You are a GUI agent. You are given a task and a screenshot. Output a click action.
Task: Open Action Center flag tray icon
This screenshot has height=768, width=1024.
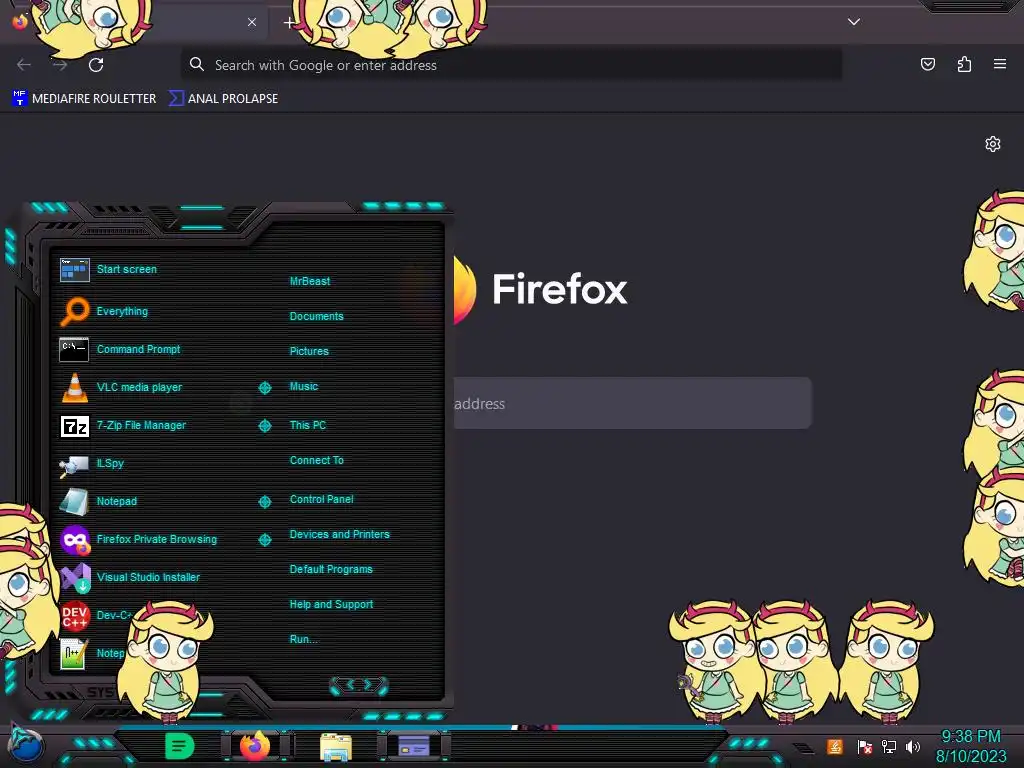click(865, 746)
